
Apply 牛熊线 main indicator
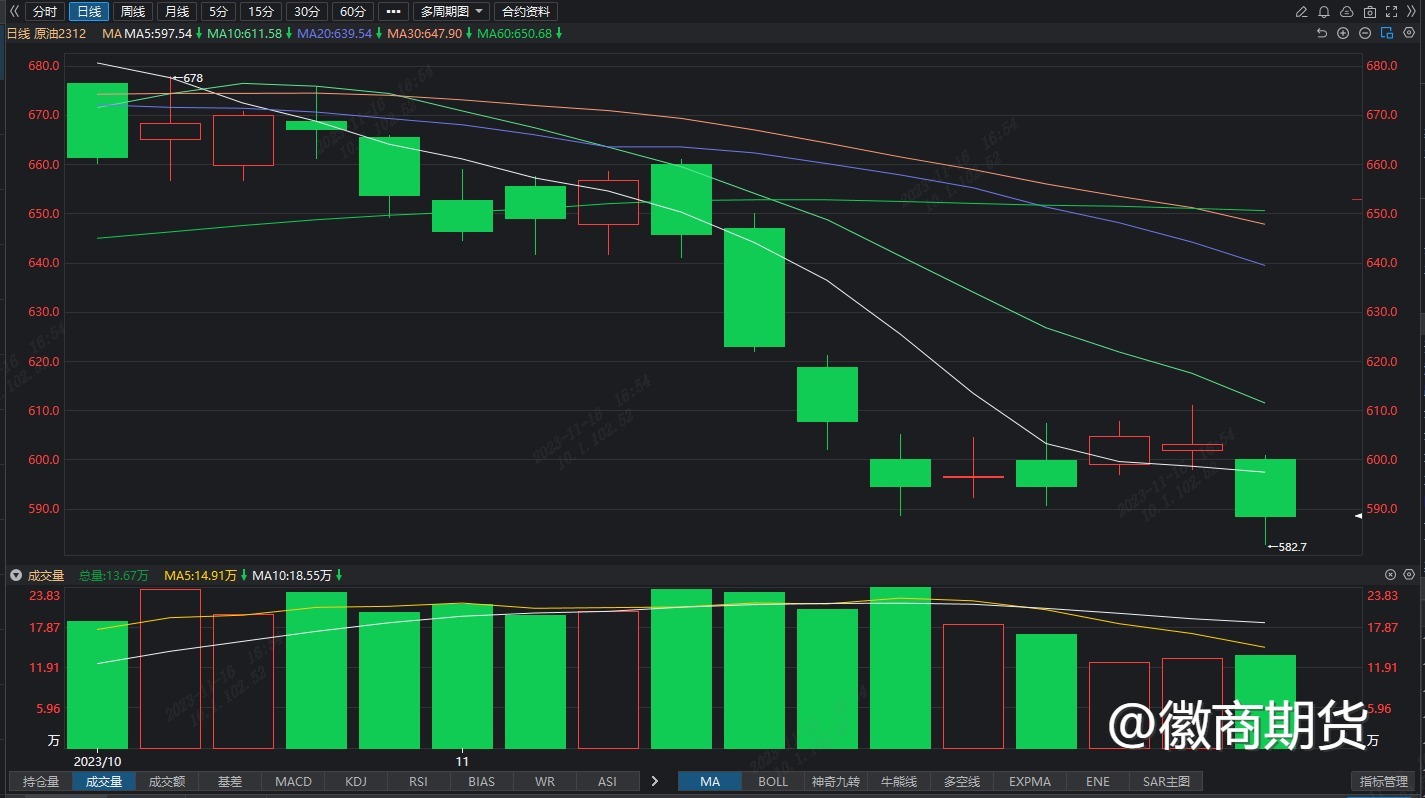[x=898, y=781]
